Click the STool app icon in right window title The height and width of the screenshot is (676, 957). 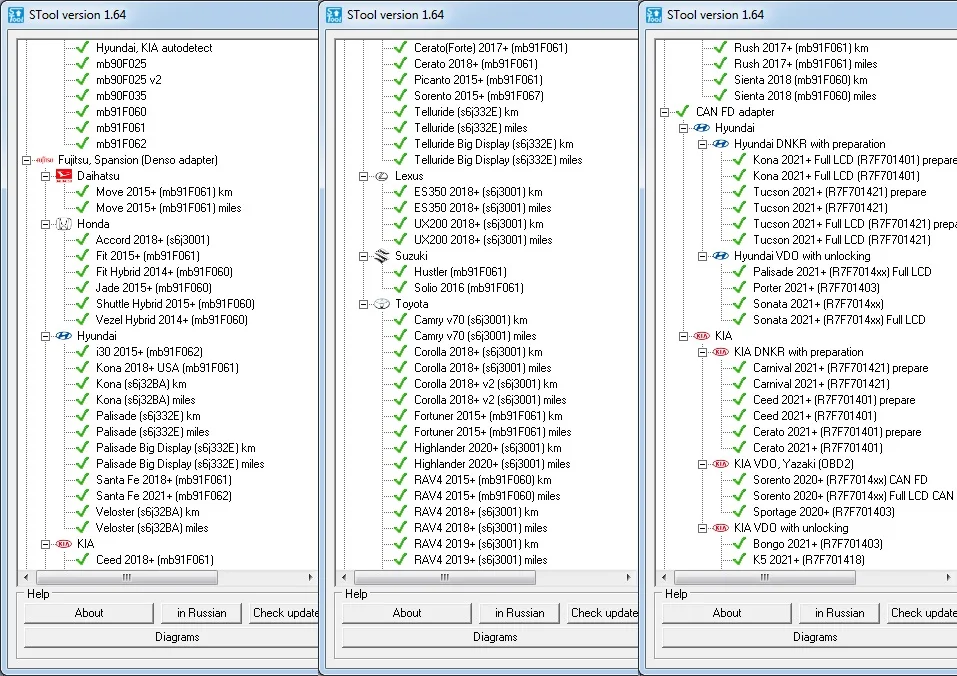pyautogui.click(x=654, y=15)
